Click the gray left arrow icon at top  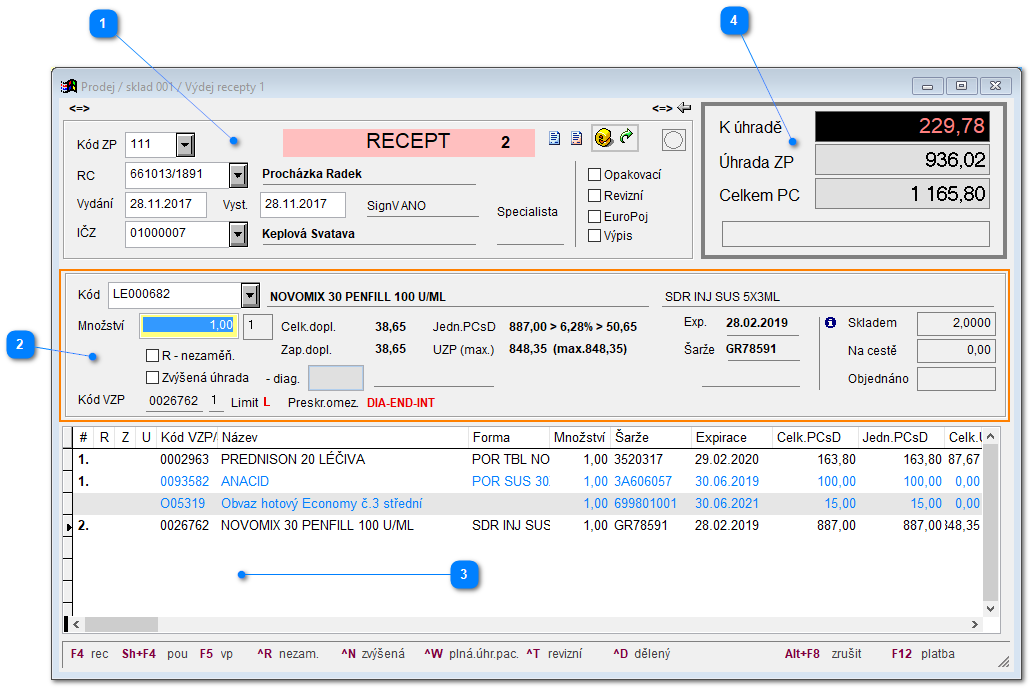click(684, 107)
